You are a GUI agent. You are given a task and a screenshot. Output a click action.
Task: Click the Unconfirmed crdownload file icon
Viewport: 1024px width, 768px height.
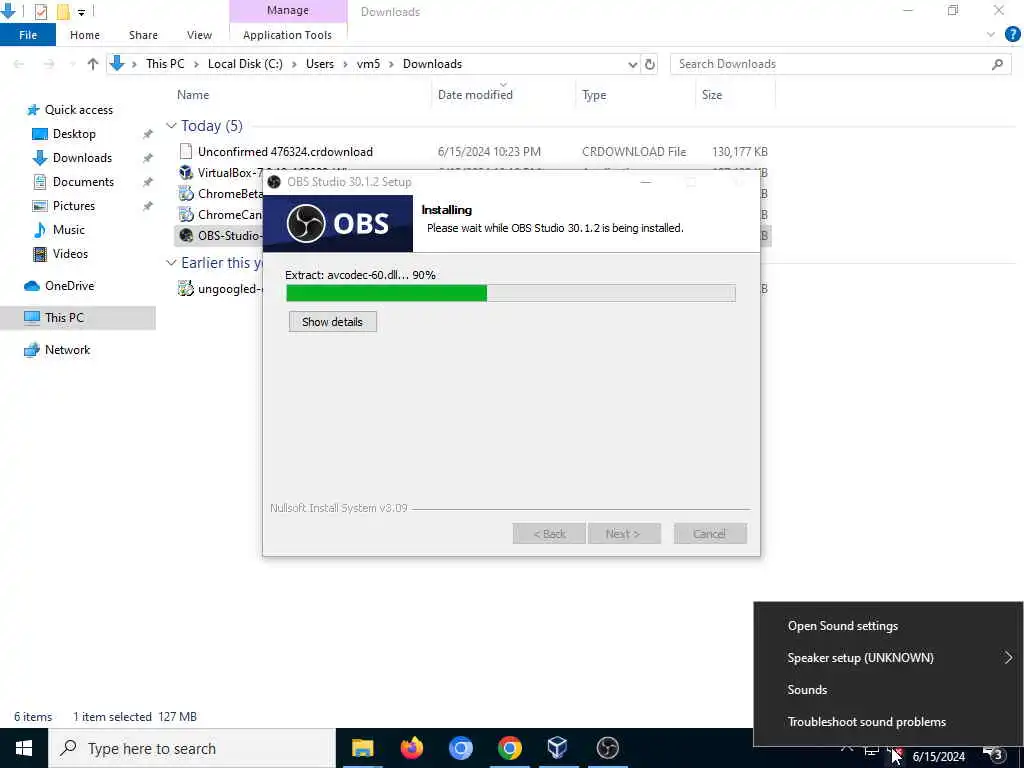[x=186, y=152]
